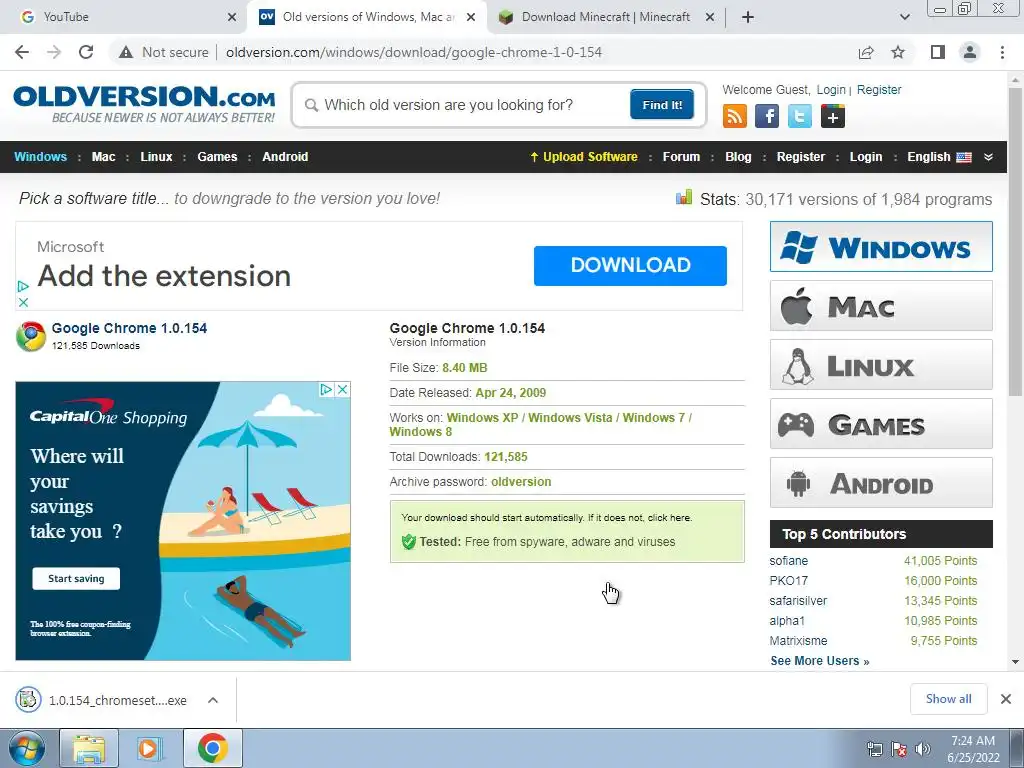Open Windows Start menu
Viewport: 1024px width, 768px height.
27,748
